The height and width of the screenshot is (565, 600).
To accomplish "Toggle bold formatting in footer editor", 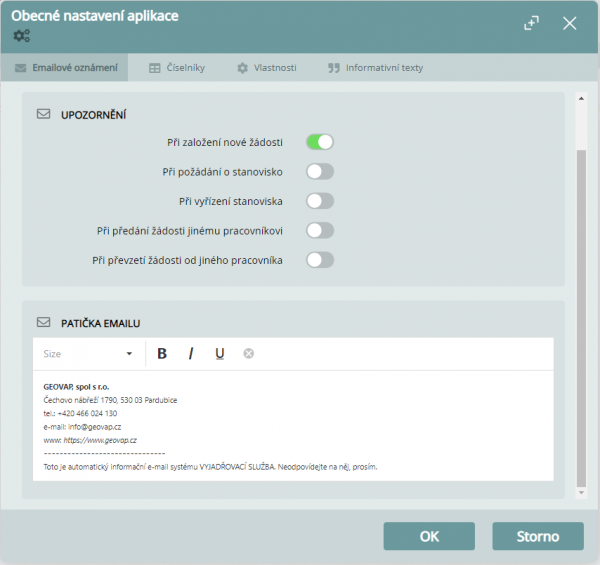I will [x=162, y=353].
